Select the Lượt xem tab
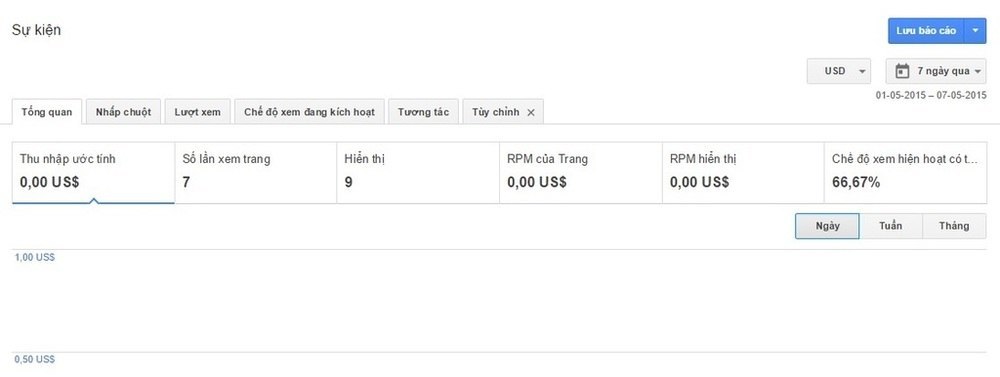The height and width of the screenshot is (377, 1000). 198,112
